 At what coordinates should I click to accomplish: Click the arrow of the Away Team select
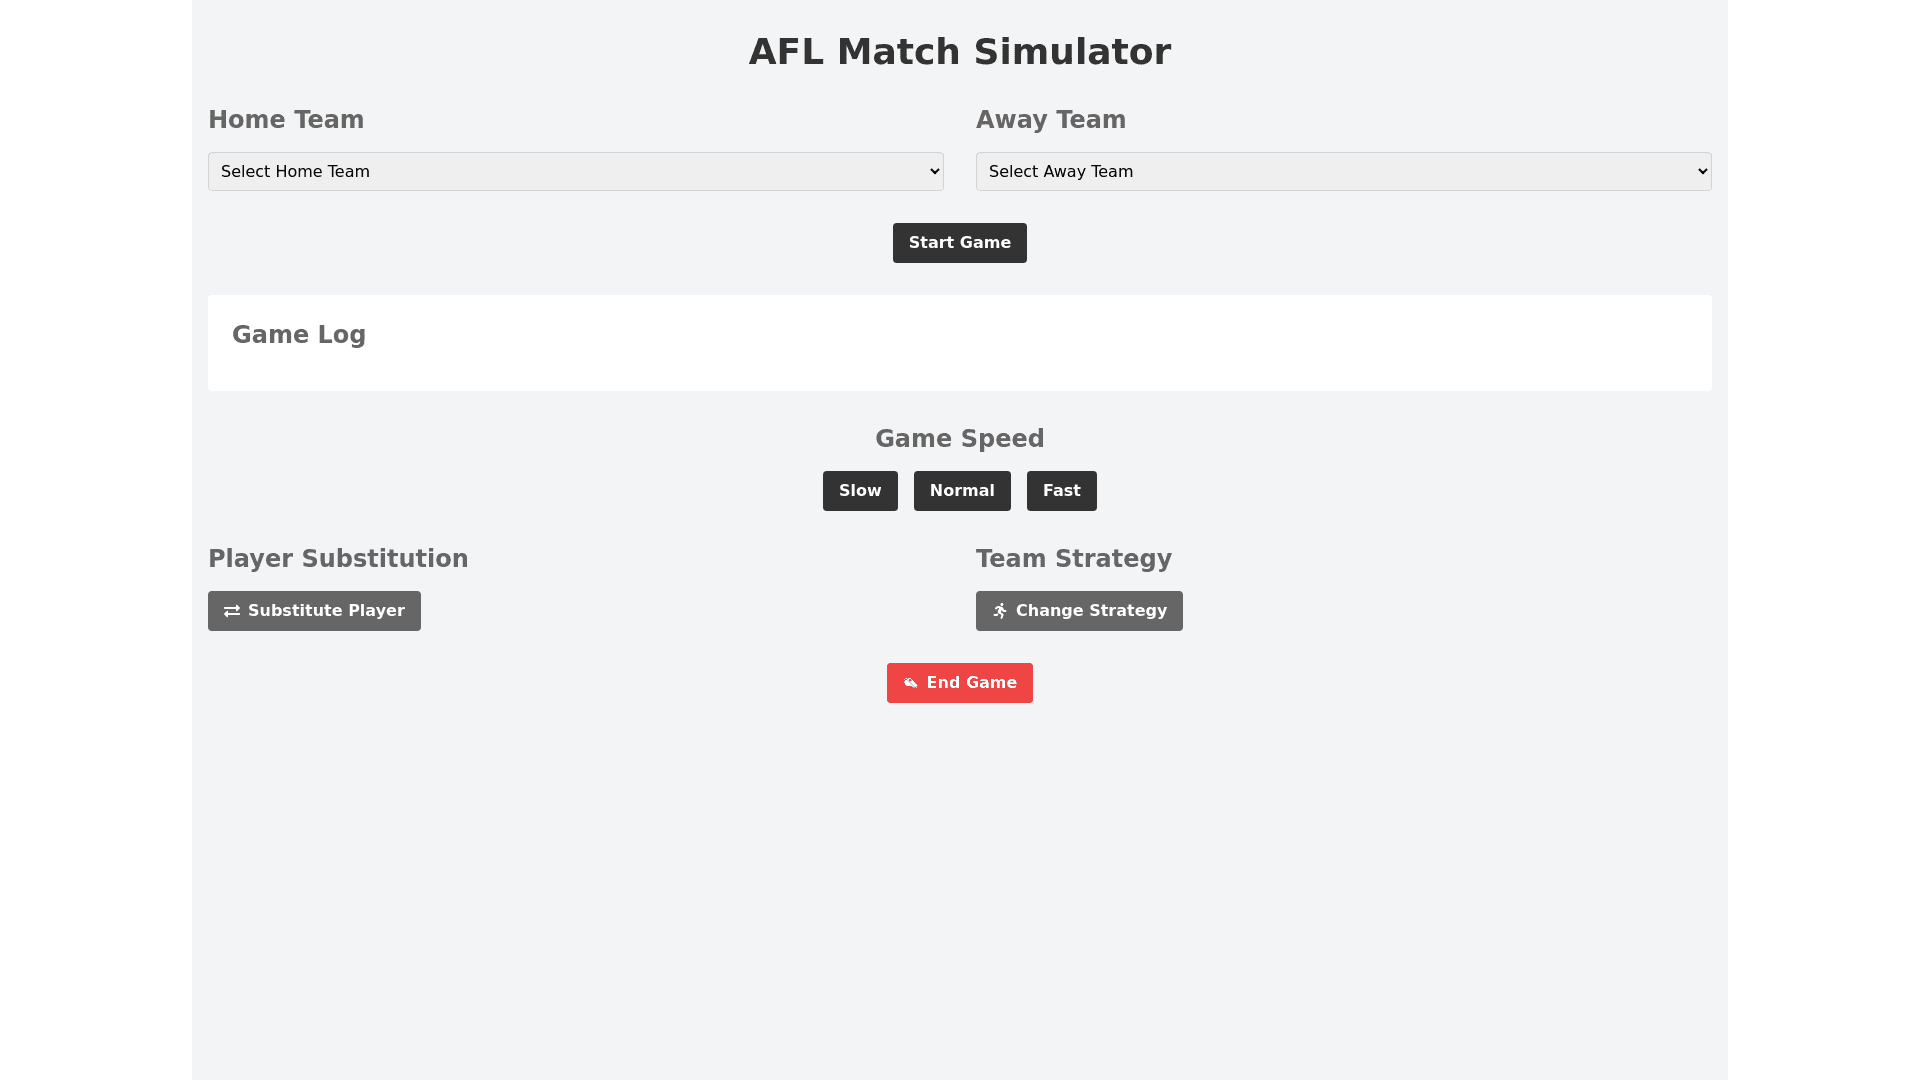1702,172
